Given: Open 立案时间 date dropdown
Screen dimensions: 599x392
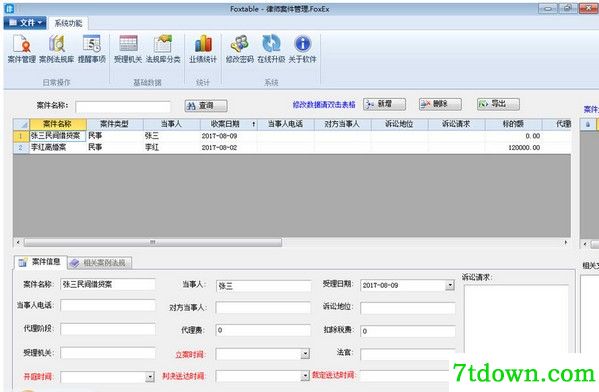Looking at the screenshot, I should click(305, 354).
